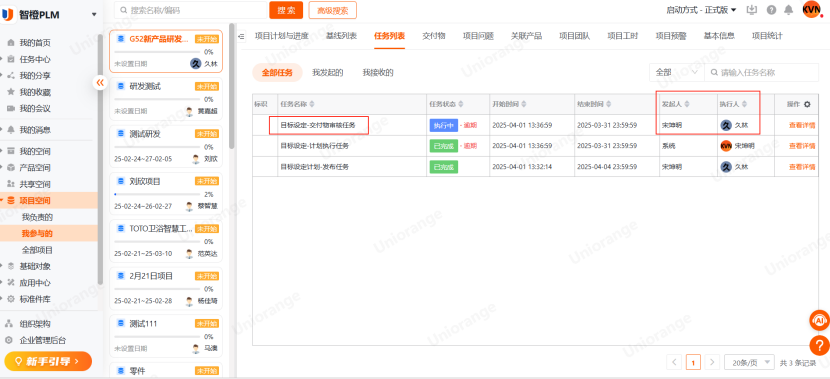Expand 基础对象 in the sidebar
830x379 pixels.
(x=2, y=266)
